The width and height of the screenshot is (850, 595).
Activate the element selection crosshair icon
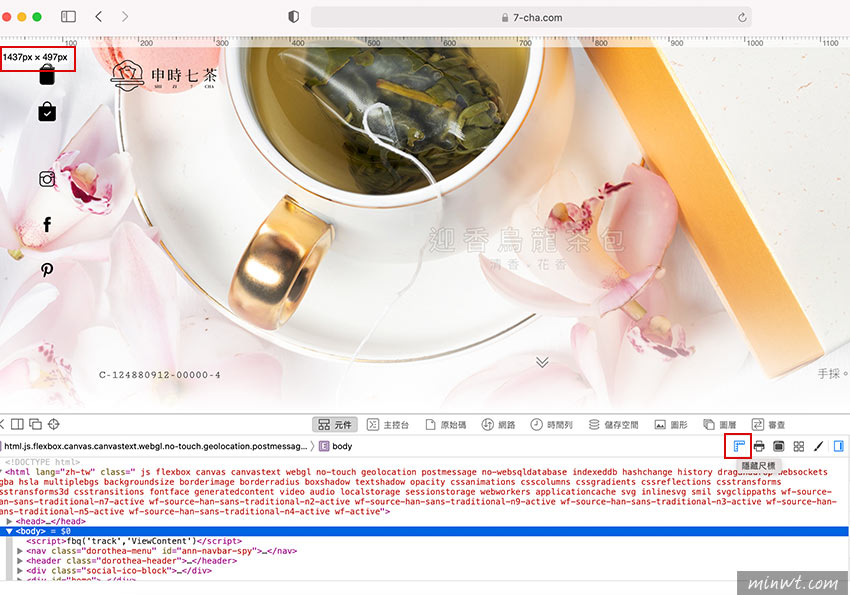pos(54,424)
